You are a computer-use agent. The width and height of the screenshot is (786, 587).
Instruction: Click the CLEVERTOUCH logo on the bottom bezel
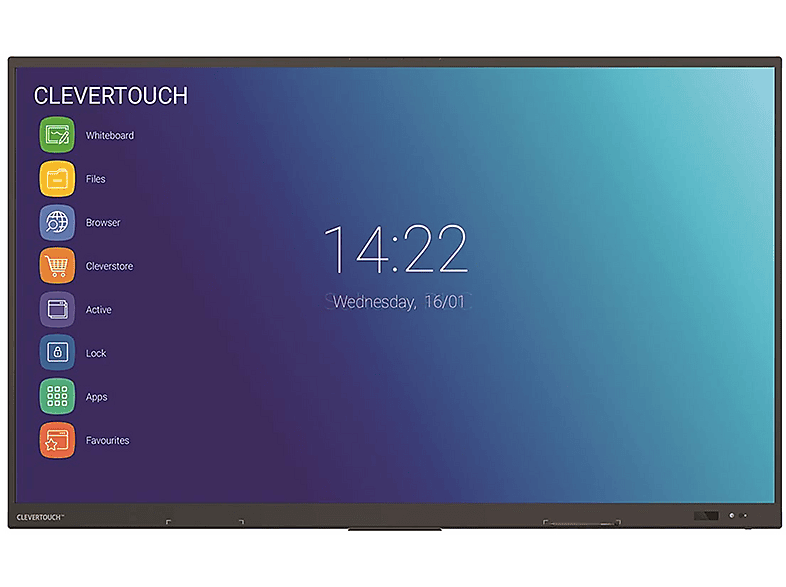coord(40,517)
